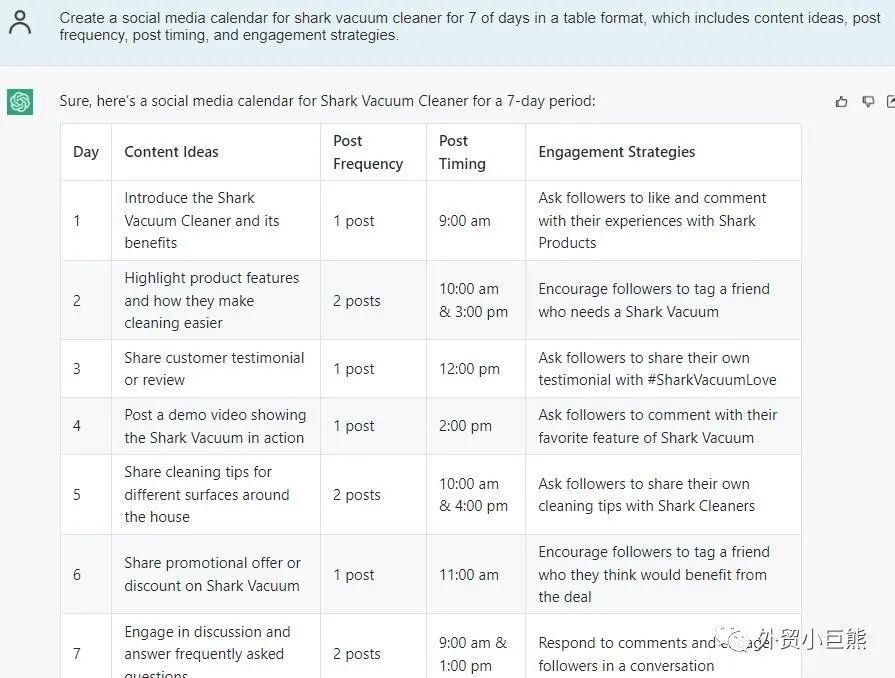Click the 'Post Timing' column header
Screen dimensions: 895x678
[x=462, y=152]
